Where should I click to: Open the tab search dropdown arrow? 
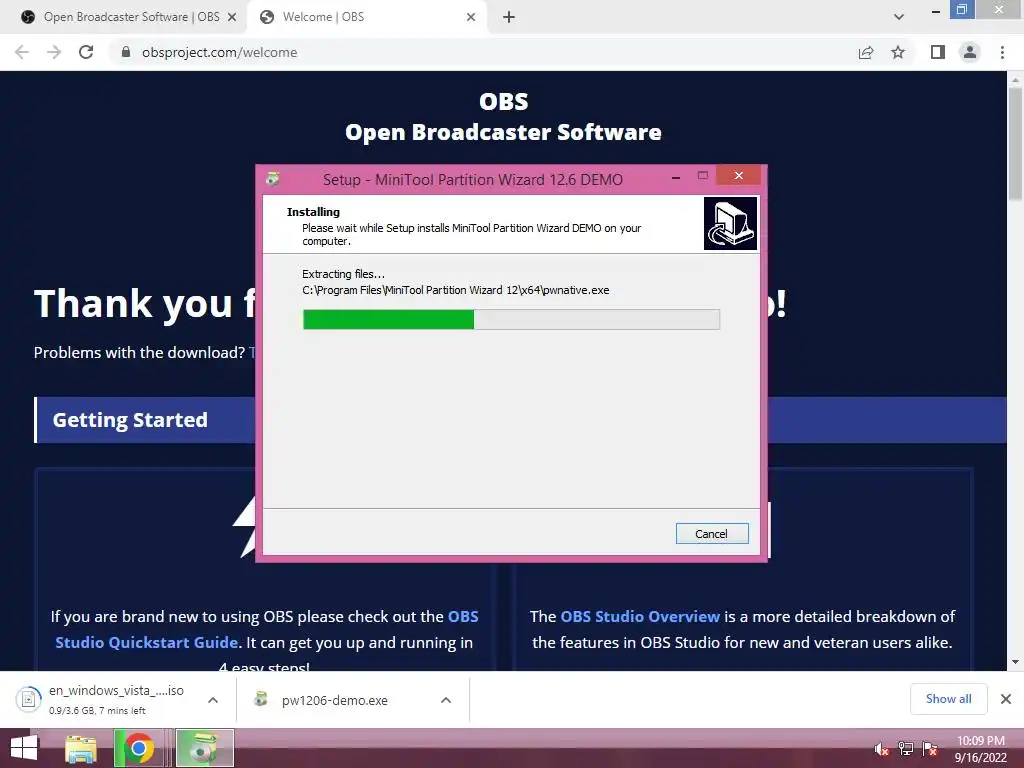tap(899, 17)
